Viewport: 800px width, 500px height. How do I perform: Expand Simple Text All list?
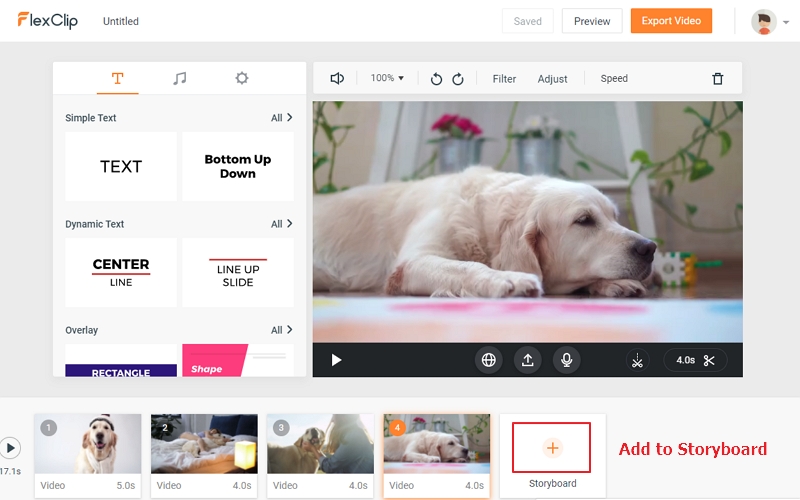(282, 118)
